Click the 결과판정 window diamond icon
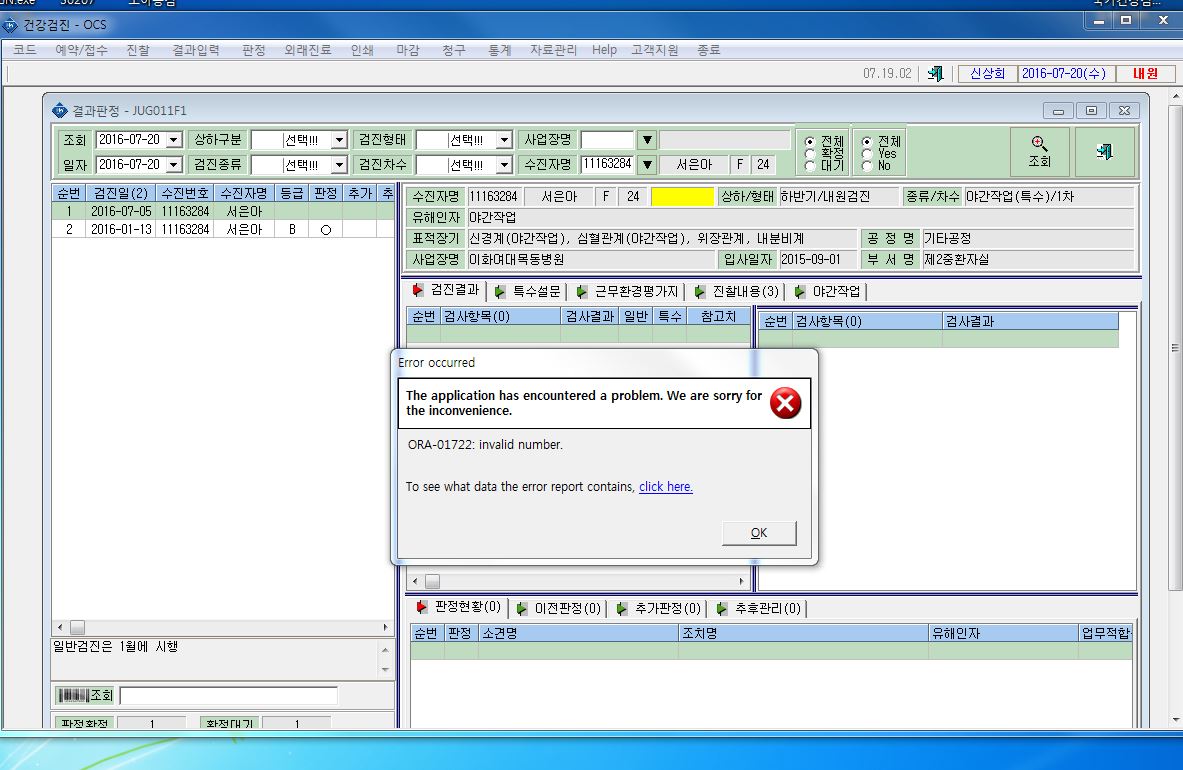The width and height of the screenshot is (1183, 770). click(60, 111)
